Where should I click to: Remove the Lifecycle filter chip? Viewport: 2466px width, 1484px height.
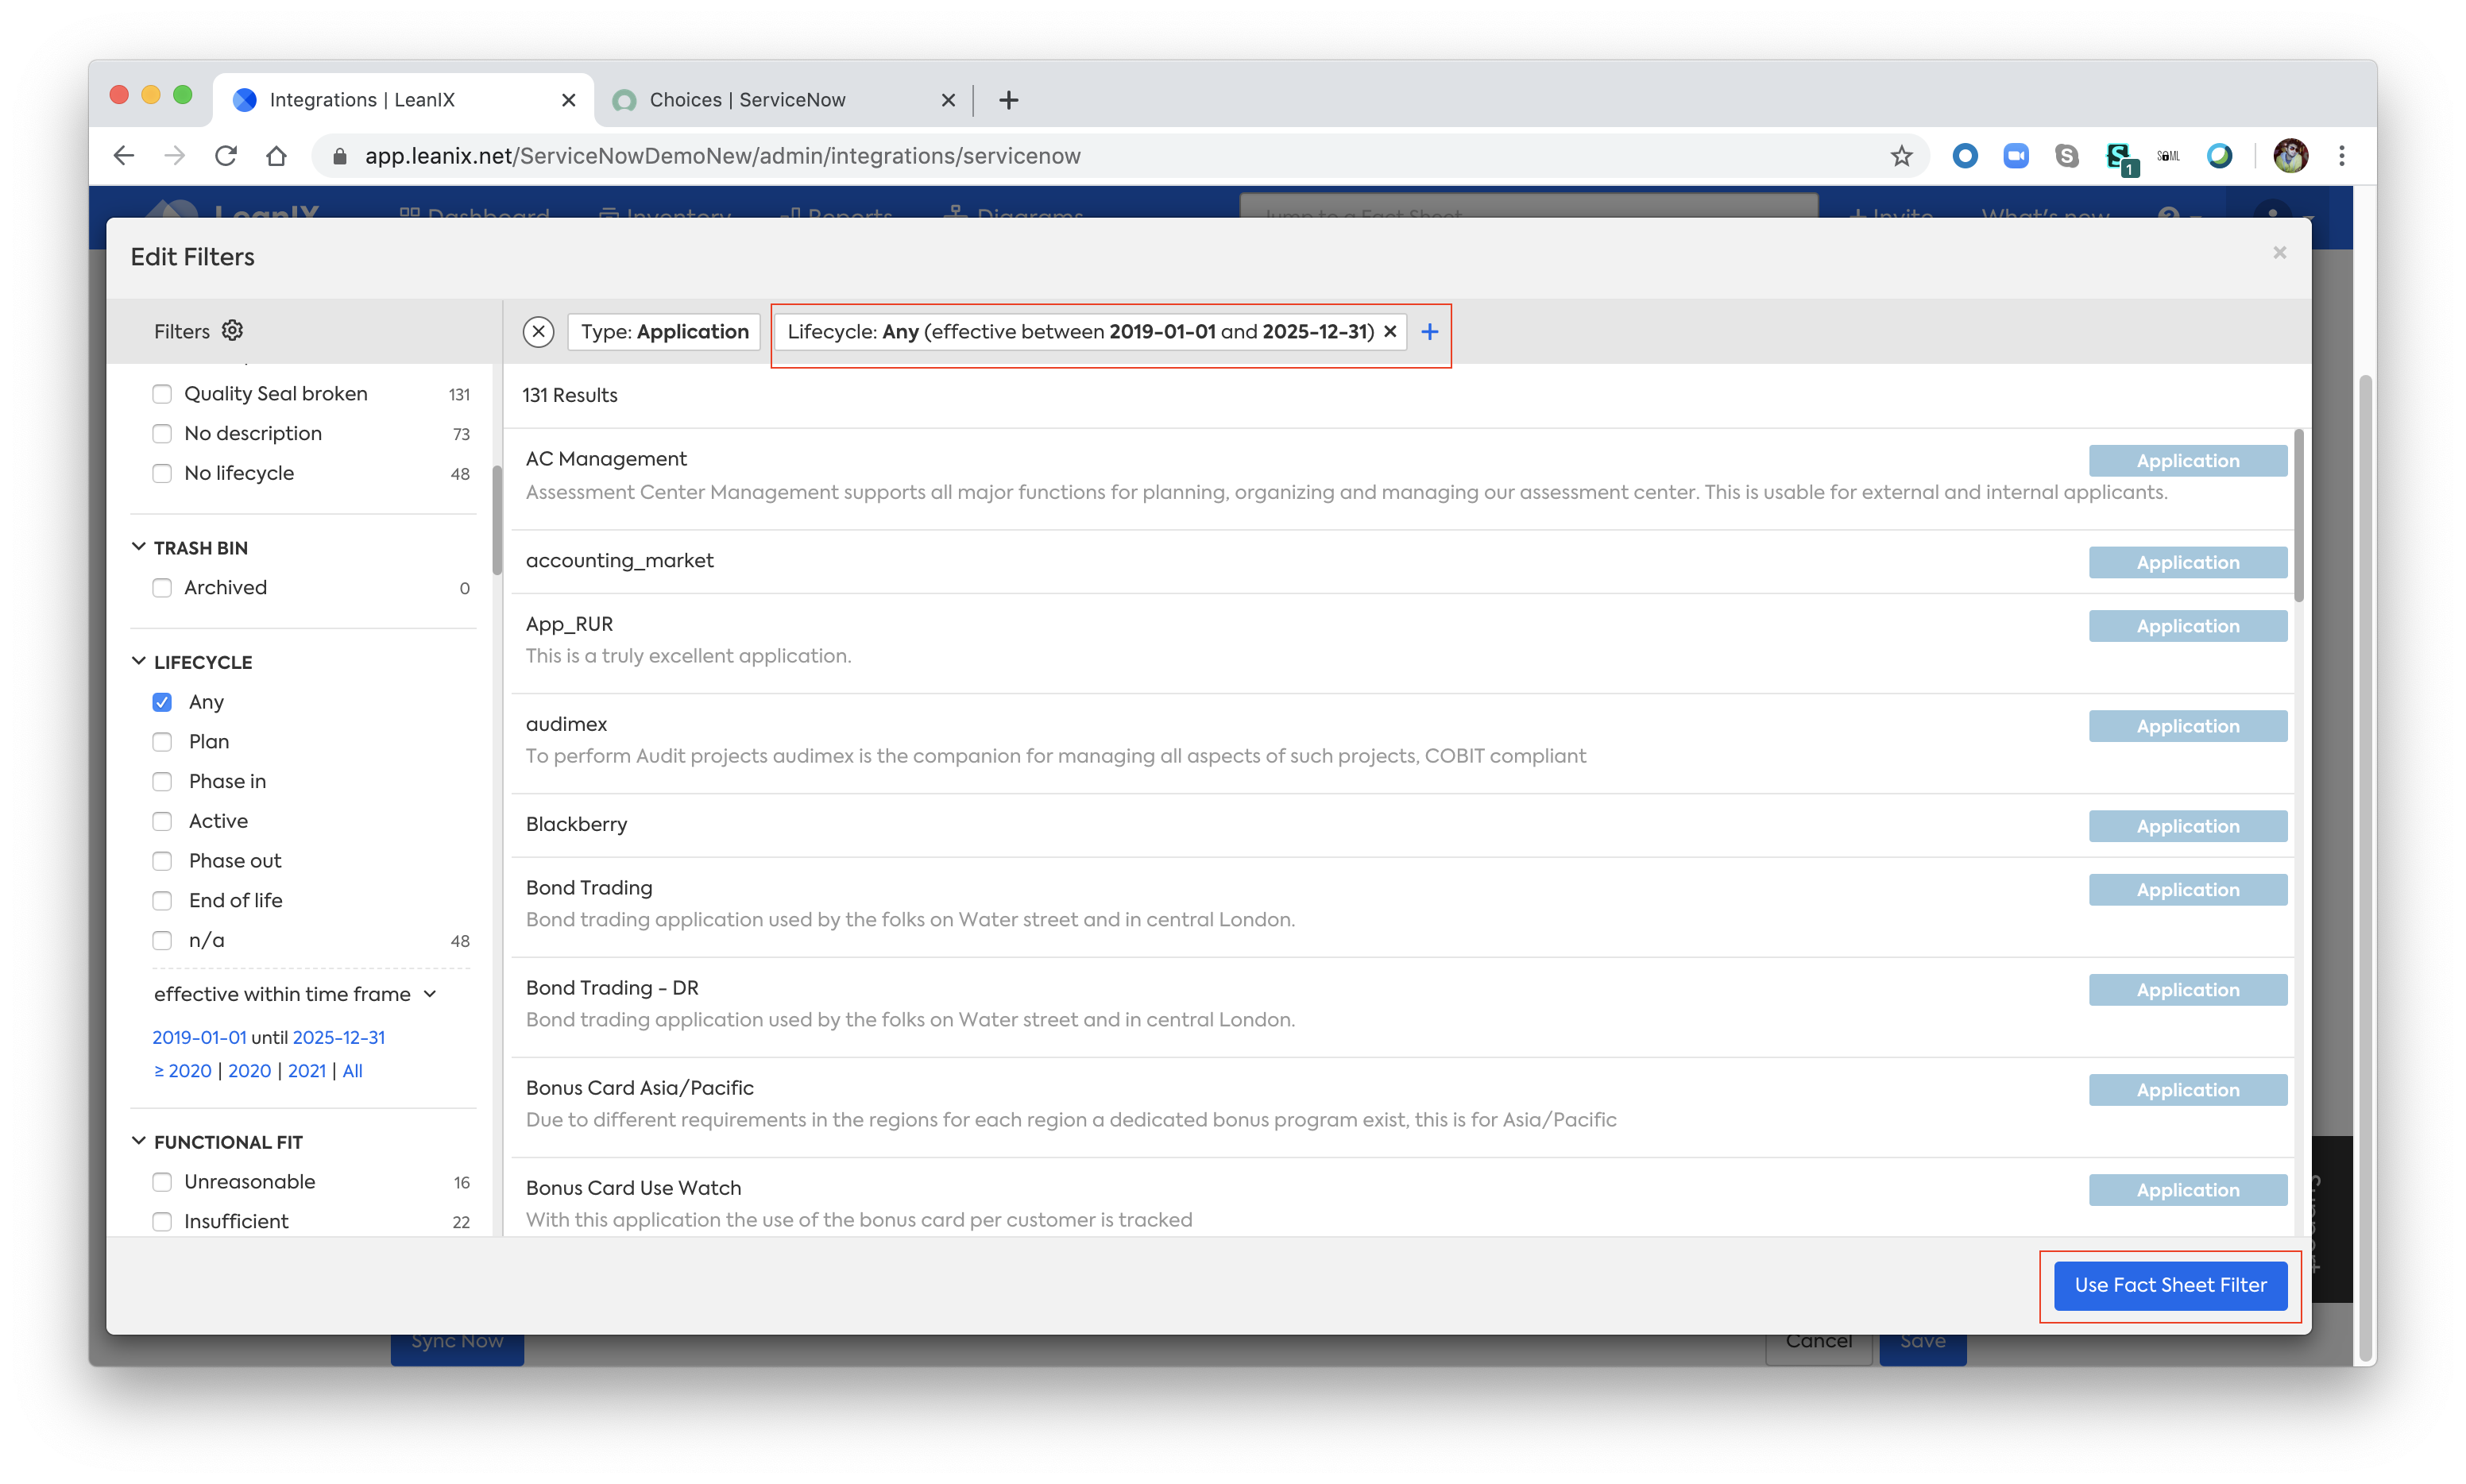point(1390,332)
